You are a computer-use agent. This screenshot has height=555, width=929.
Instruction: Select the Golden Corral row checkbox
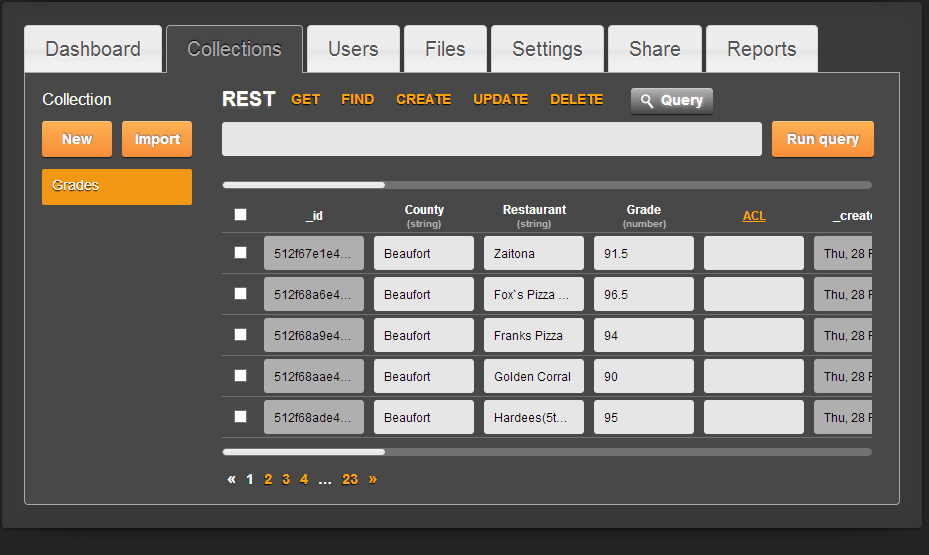240,376
